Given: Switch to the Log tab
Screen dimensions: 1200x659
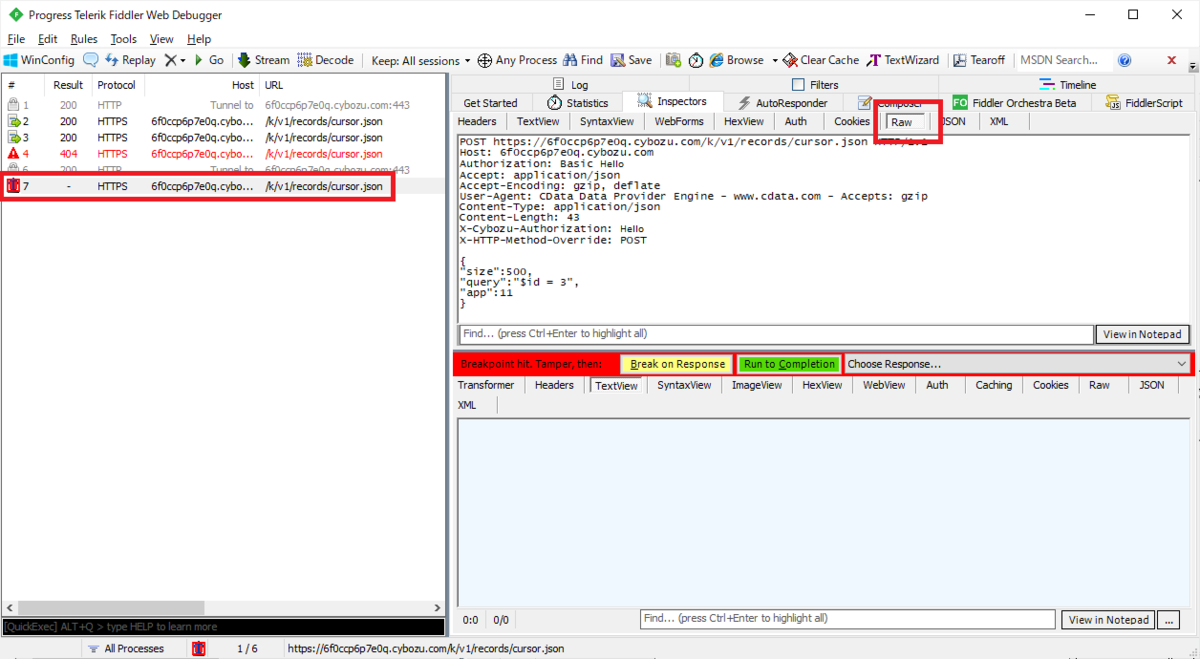Looking at the screenshot, I should point(572,85).
